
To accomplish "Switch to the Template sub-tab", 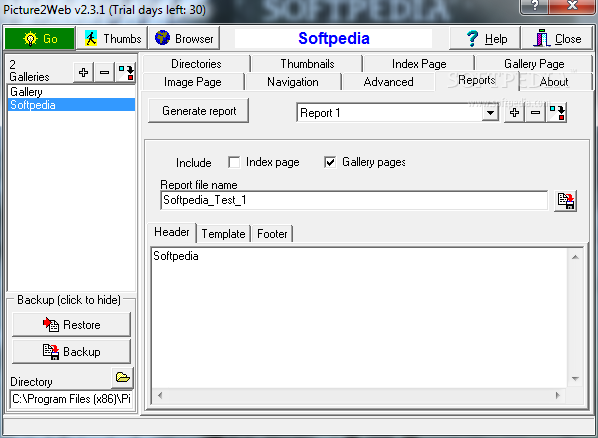I will click(223, 233).
